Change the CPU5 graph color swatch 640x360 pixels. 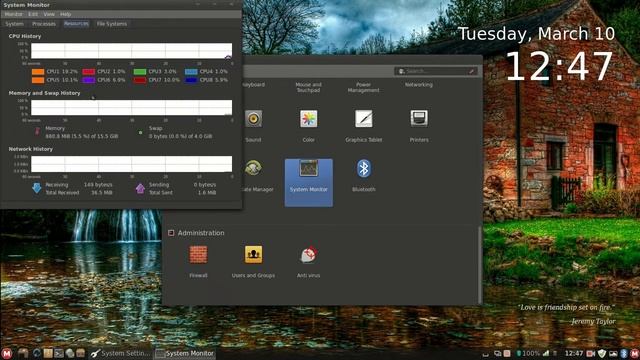click(38, 80)
